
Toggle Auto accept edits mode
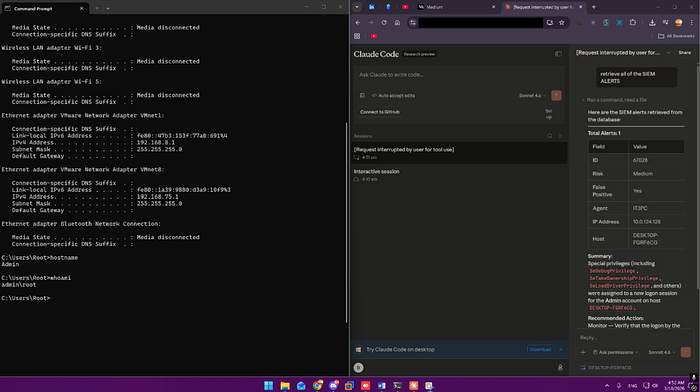tap(393, 95)
